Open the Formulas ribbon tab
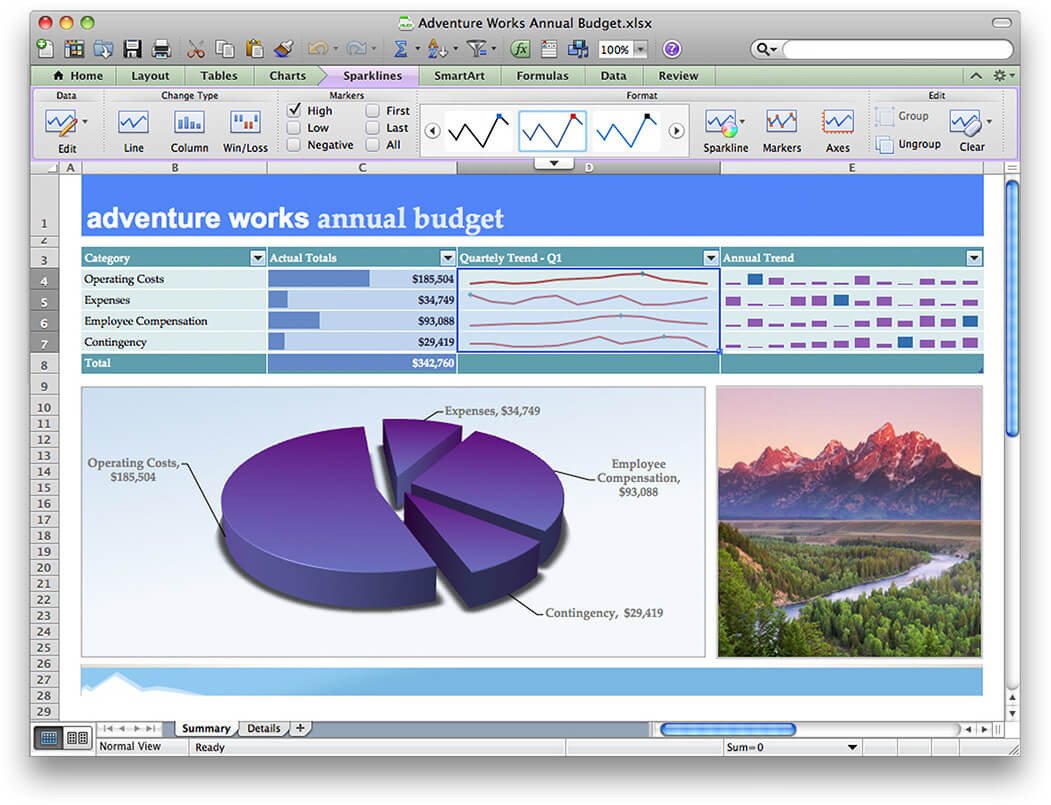Screen dimensions: 1051x805 coord(542,75)
